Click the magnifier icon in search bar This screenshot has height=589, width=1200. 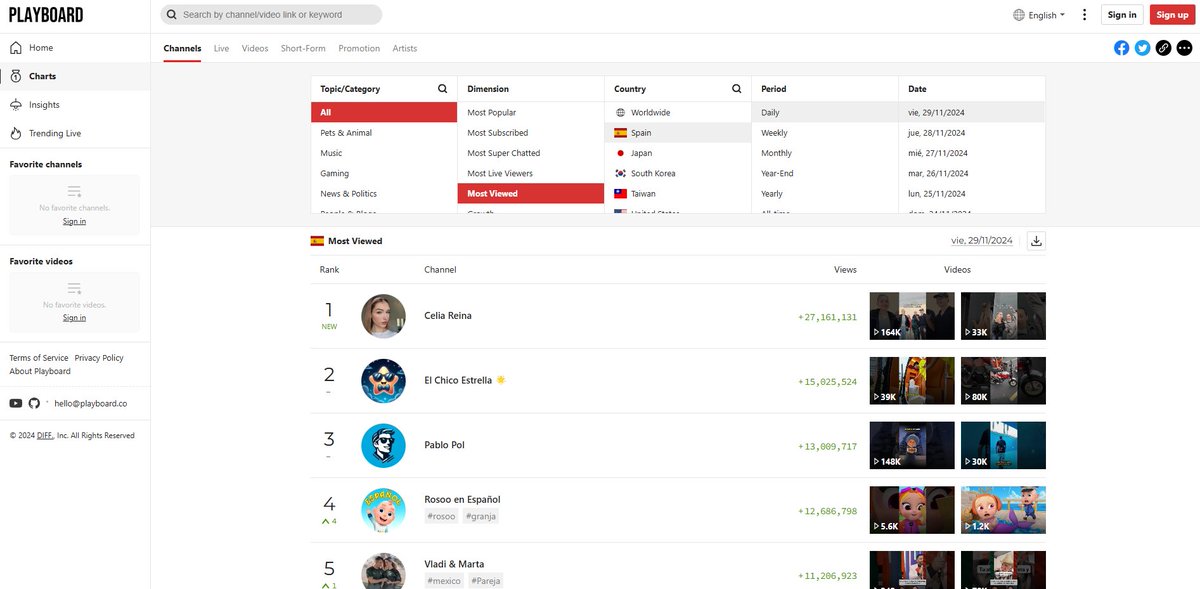pyautogui.click(x=172, y=15)
